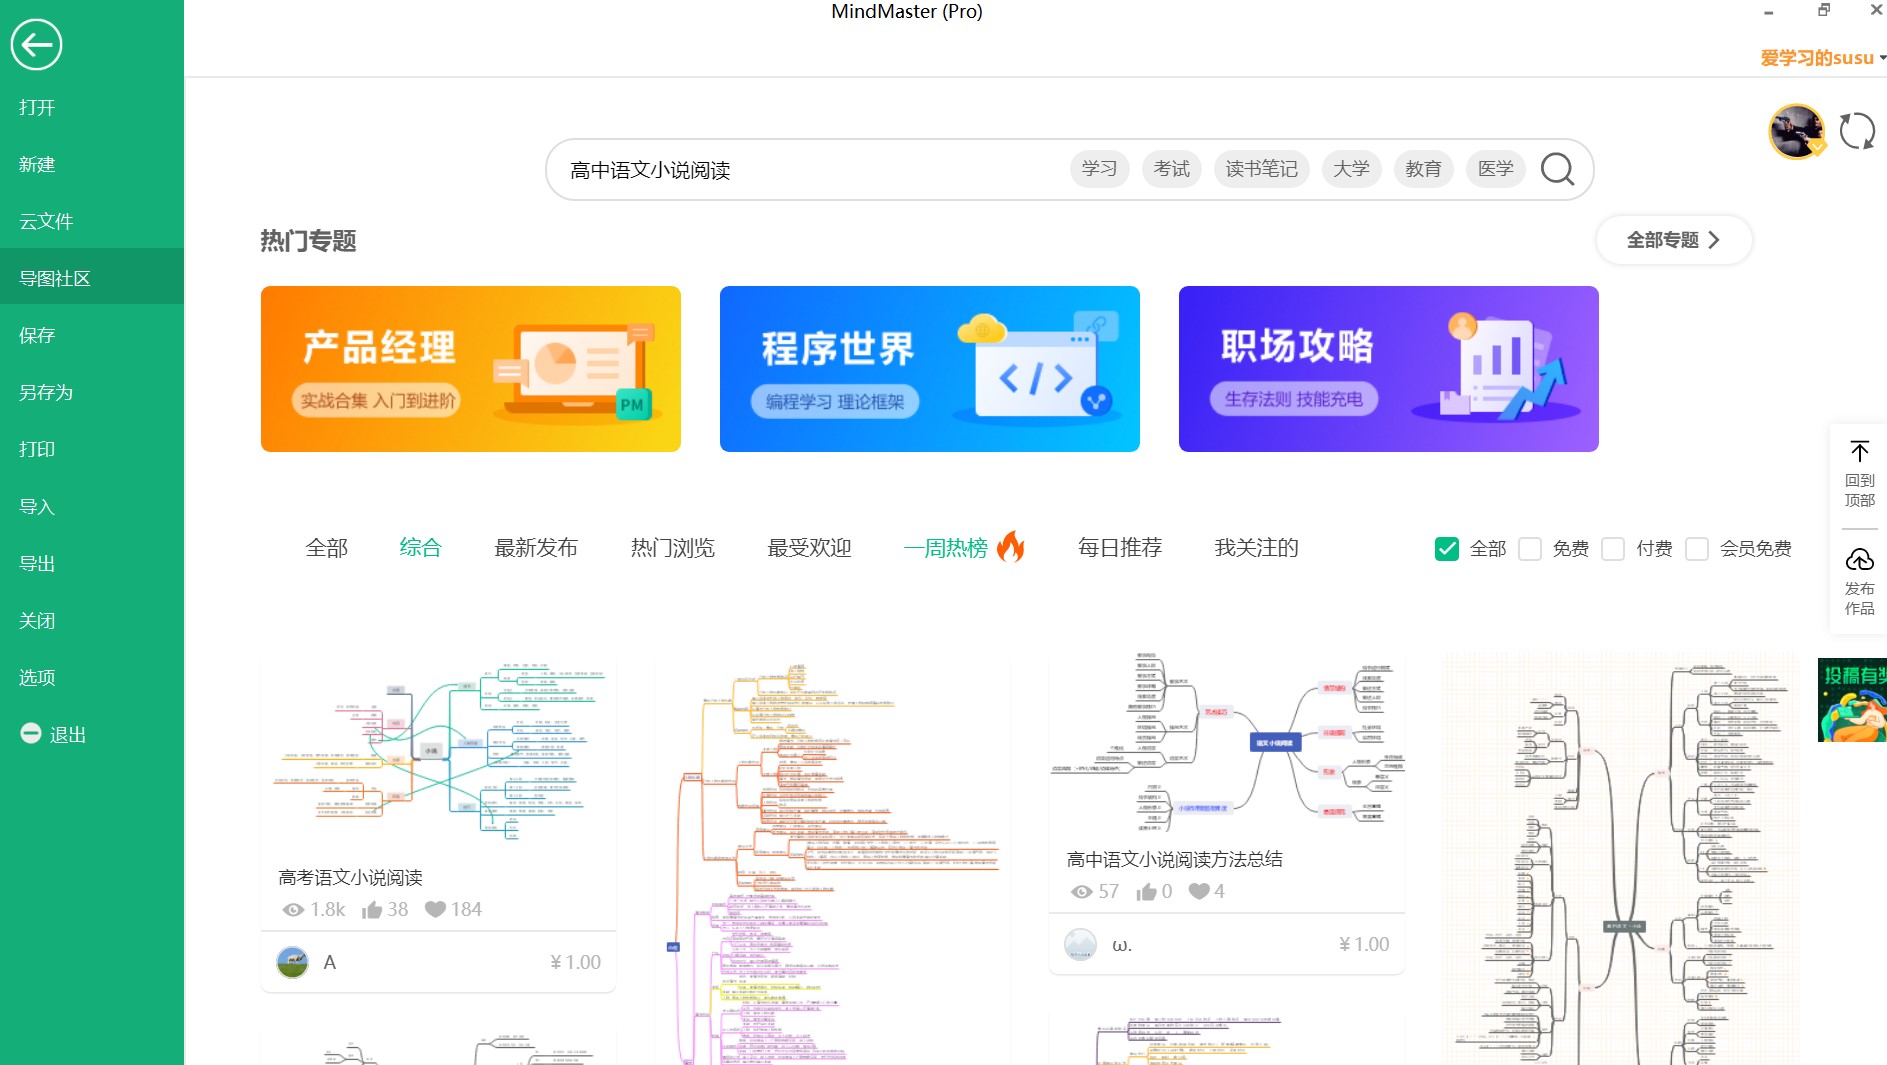Select the 热门浏览 tab
Viewport: 1887px width, 1065px height.
672,548
